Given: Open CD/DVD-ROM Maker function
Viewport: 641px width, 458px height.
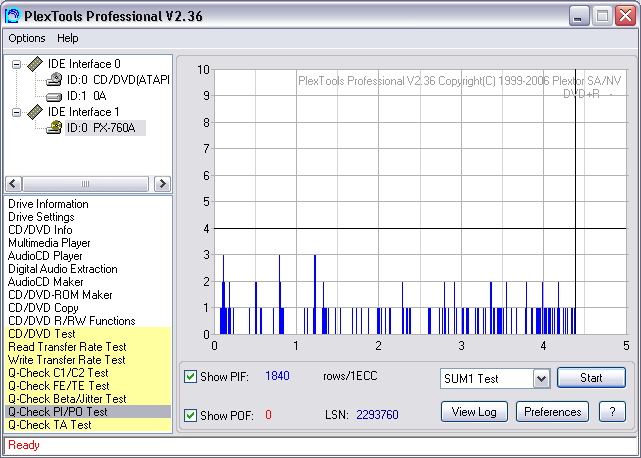Looking at the screenshot, I should click(x=60, y=295).
